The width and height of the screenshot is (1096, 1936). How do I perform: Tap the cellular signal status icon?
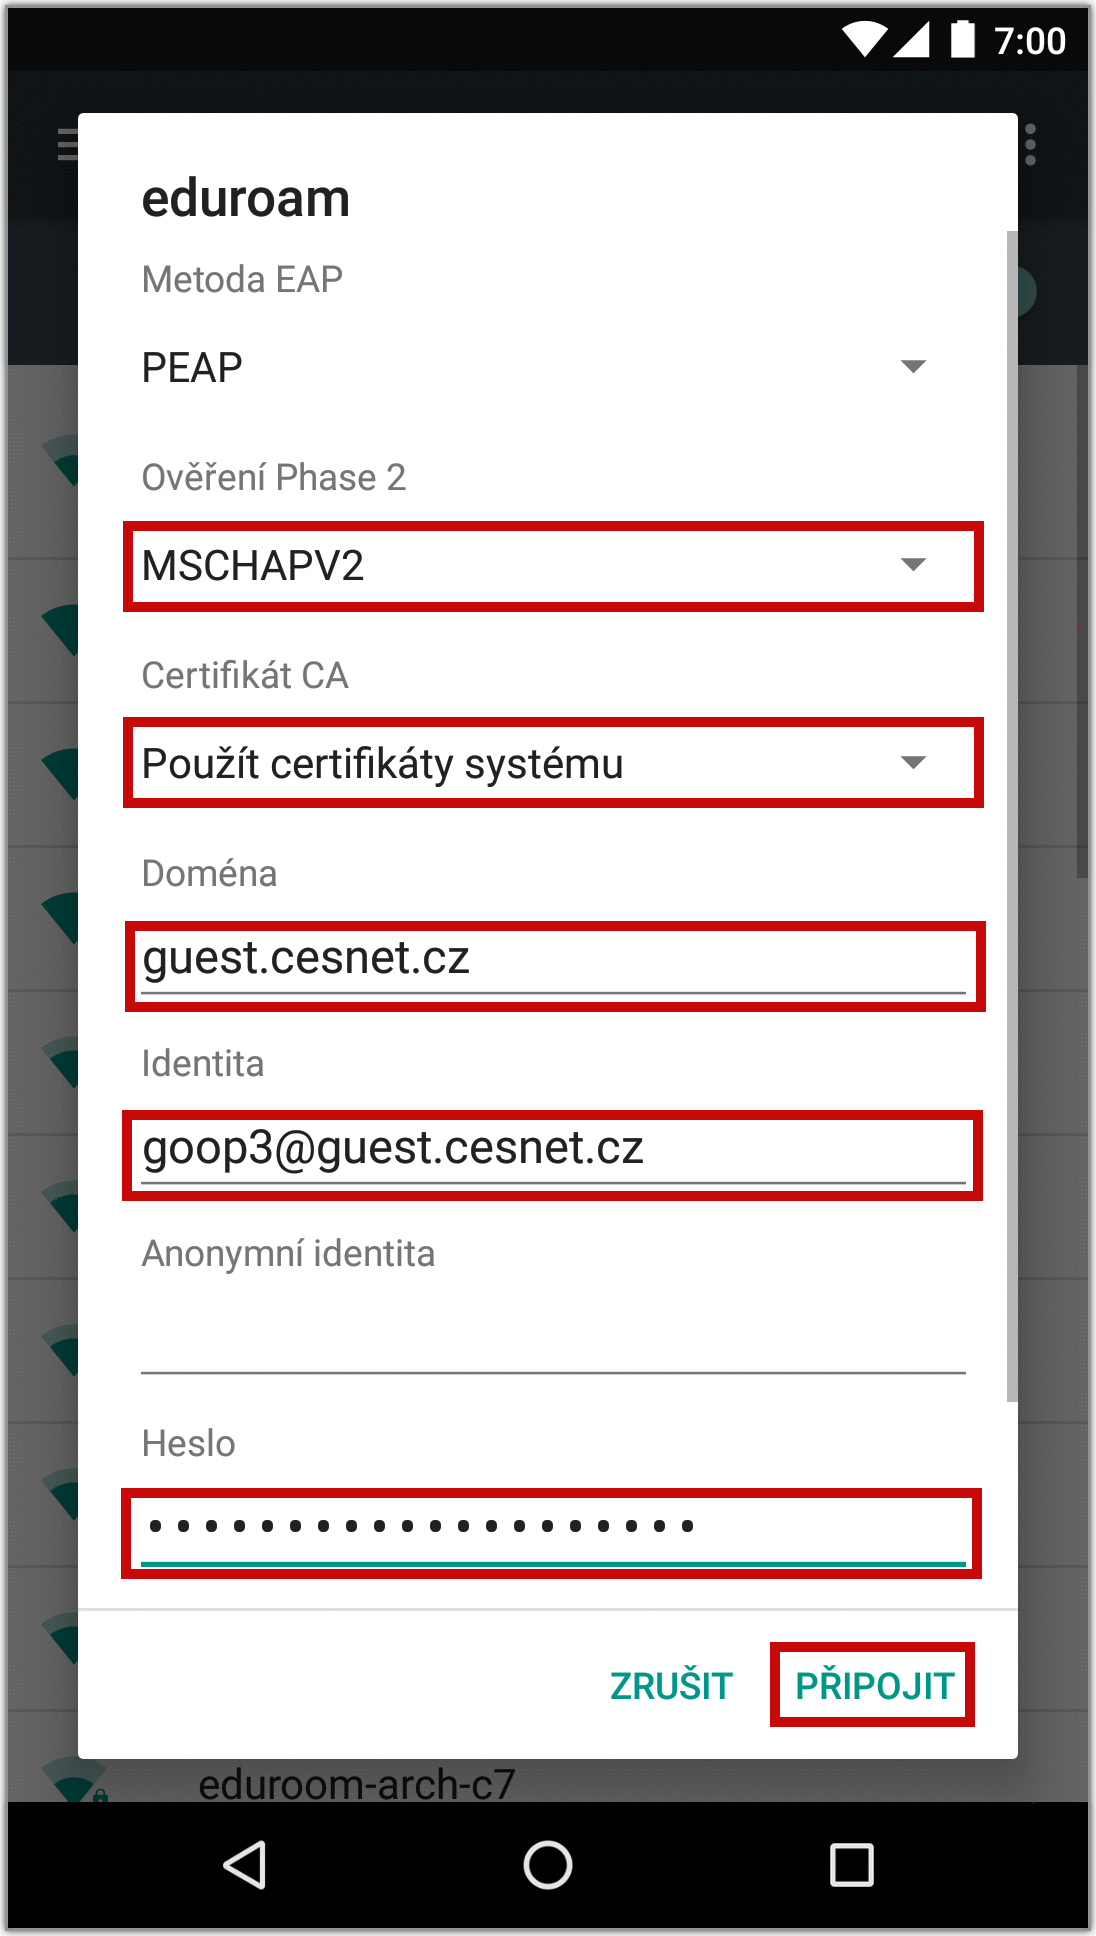pyautogui.click(x=912, y=40)
